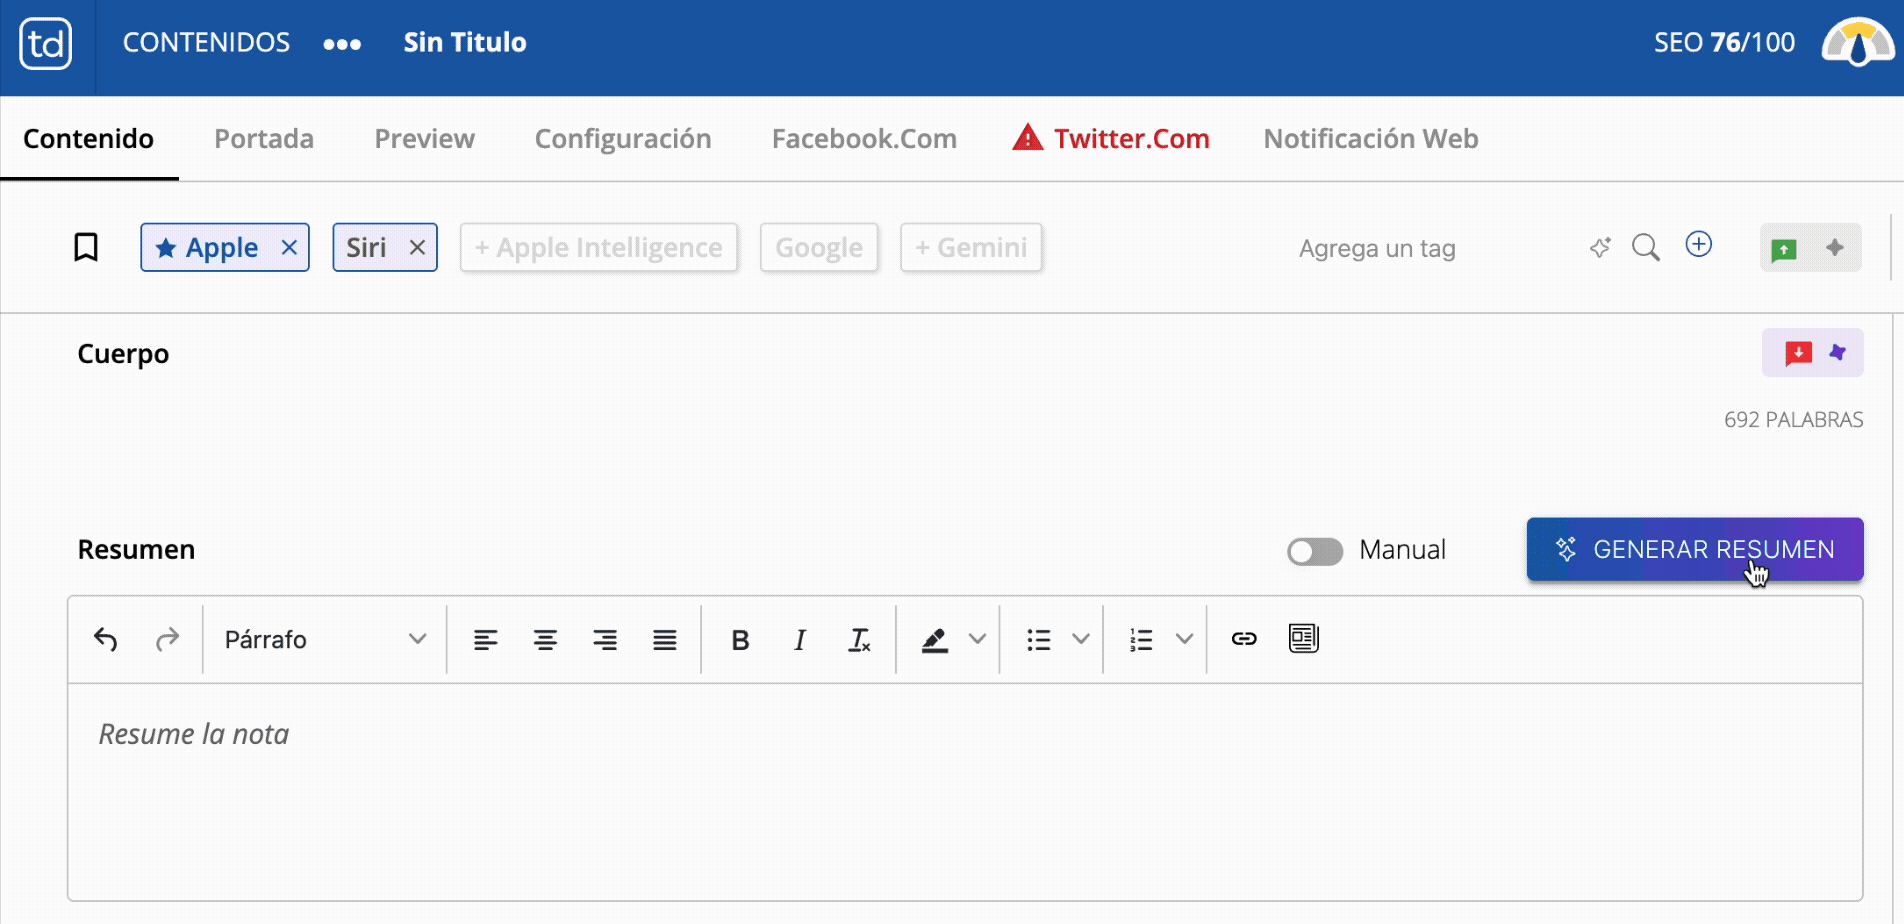Toggle italic formatting
Viewport: 1904px width, 924px height.
800,640
